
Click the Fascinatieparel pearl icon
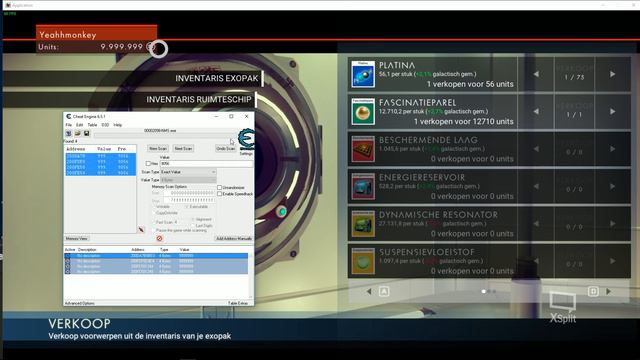(x=363, y=111)
